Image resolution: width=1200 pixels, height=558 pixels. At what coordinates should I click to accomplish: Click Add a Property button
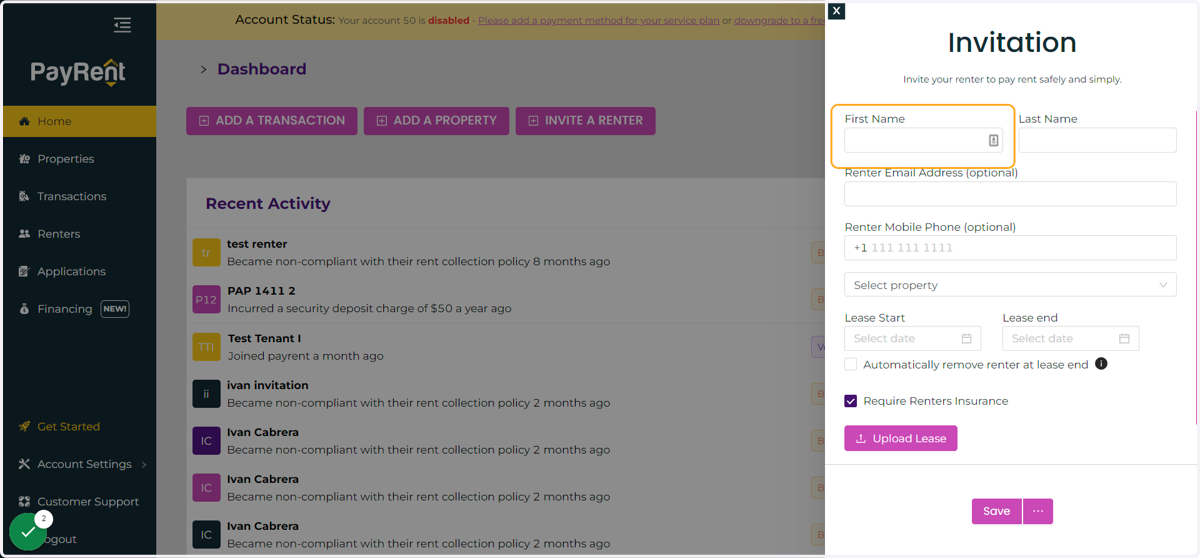pyautogui.click(x=436, y=121)
